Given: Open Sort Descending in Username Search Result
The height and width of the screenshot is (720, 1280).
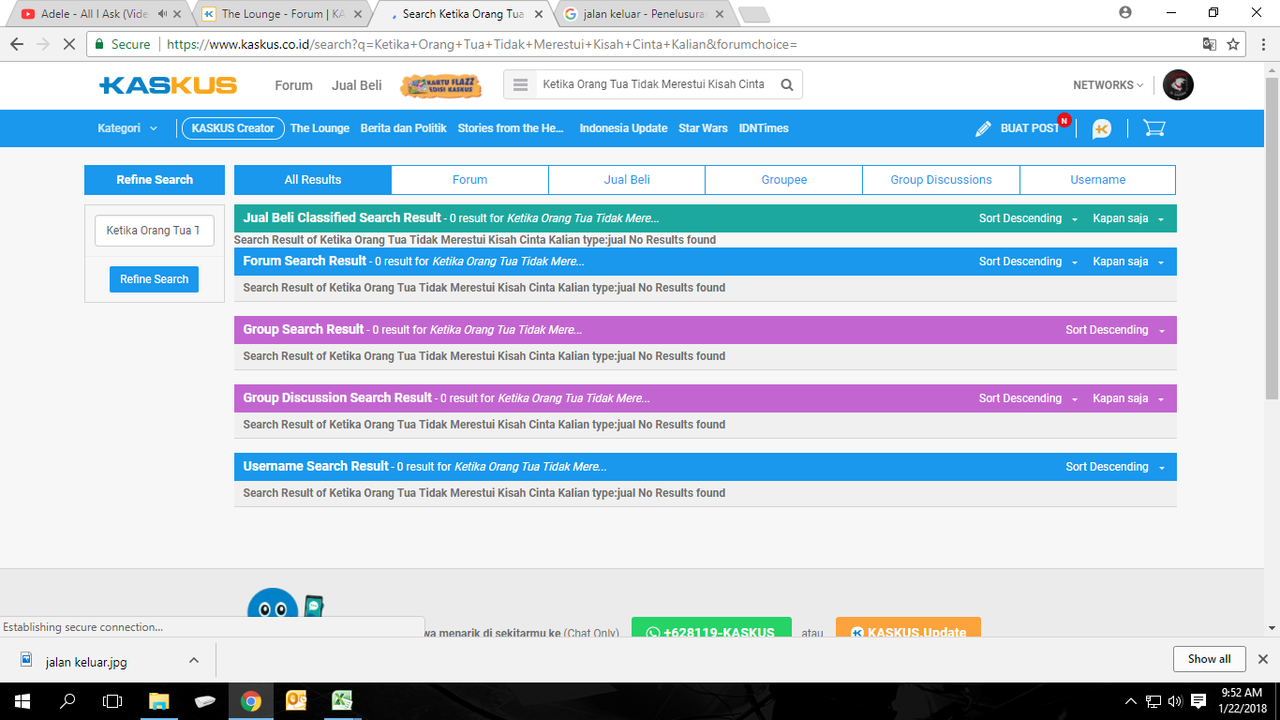Looking at the screenshot, I should [x=1115, y=467].
